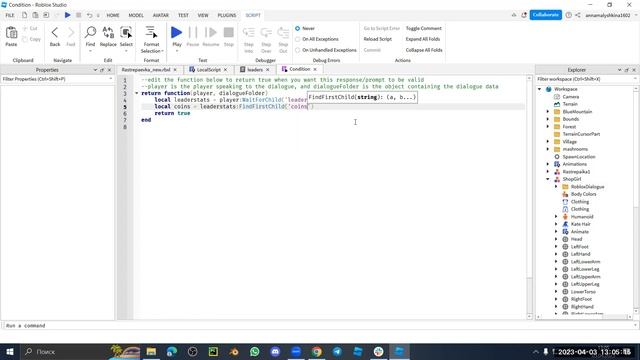Click the help question mark icon
640x360 pixels.
tap(569, 15)
